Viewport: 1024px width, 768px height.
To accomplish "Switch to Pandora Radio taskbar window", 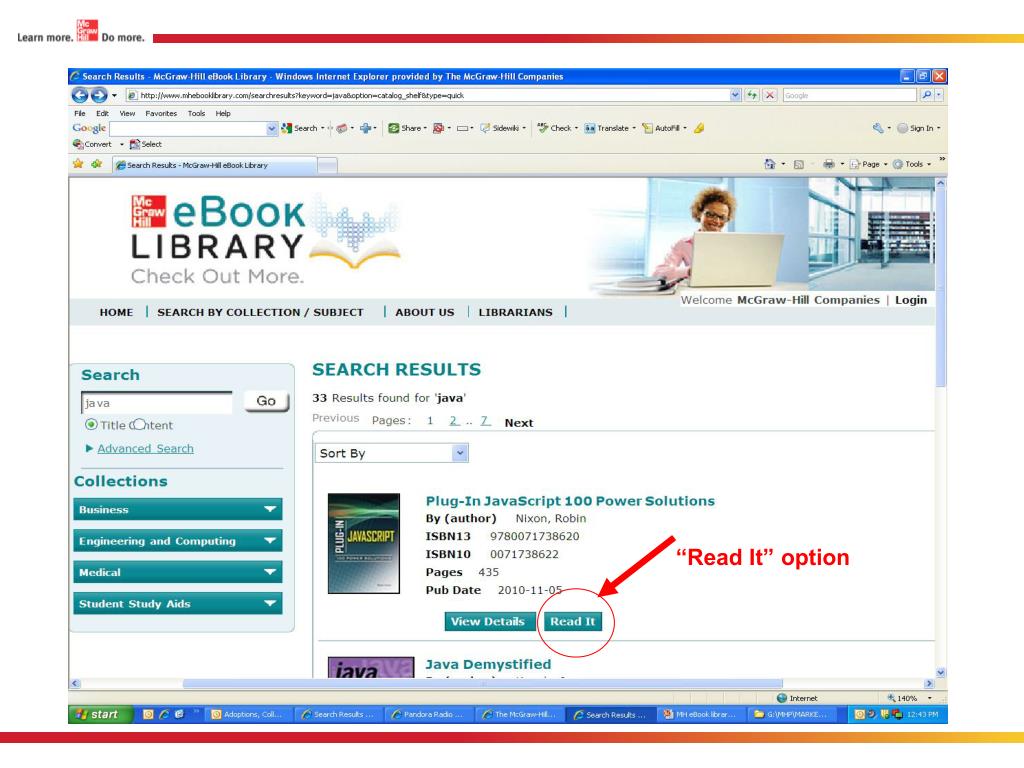I will [x=428, y=714].
